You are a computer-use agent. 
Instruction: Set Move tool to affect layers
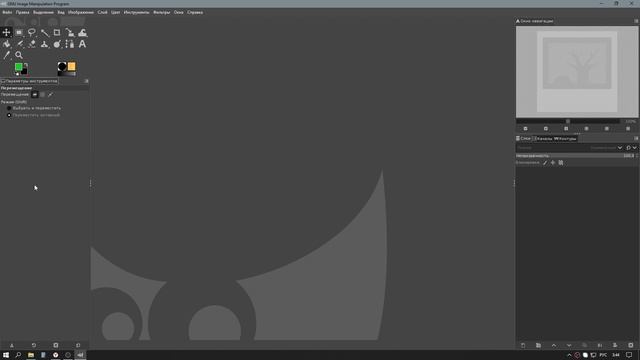[x=35, y=95]
